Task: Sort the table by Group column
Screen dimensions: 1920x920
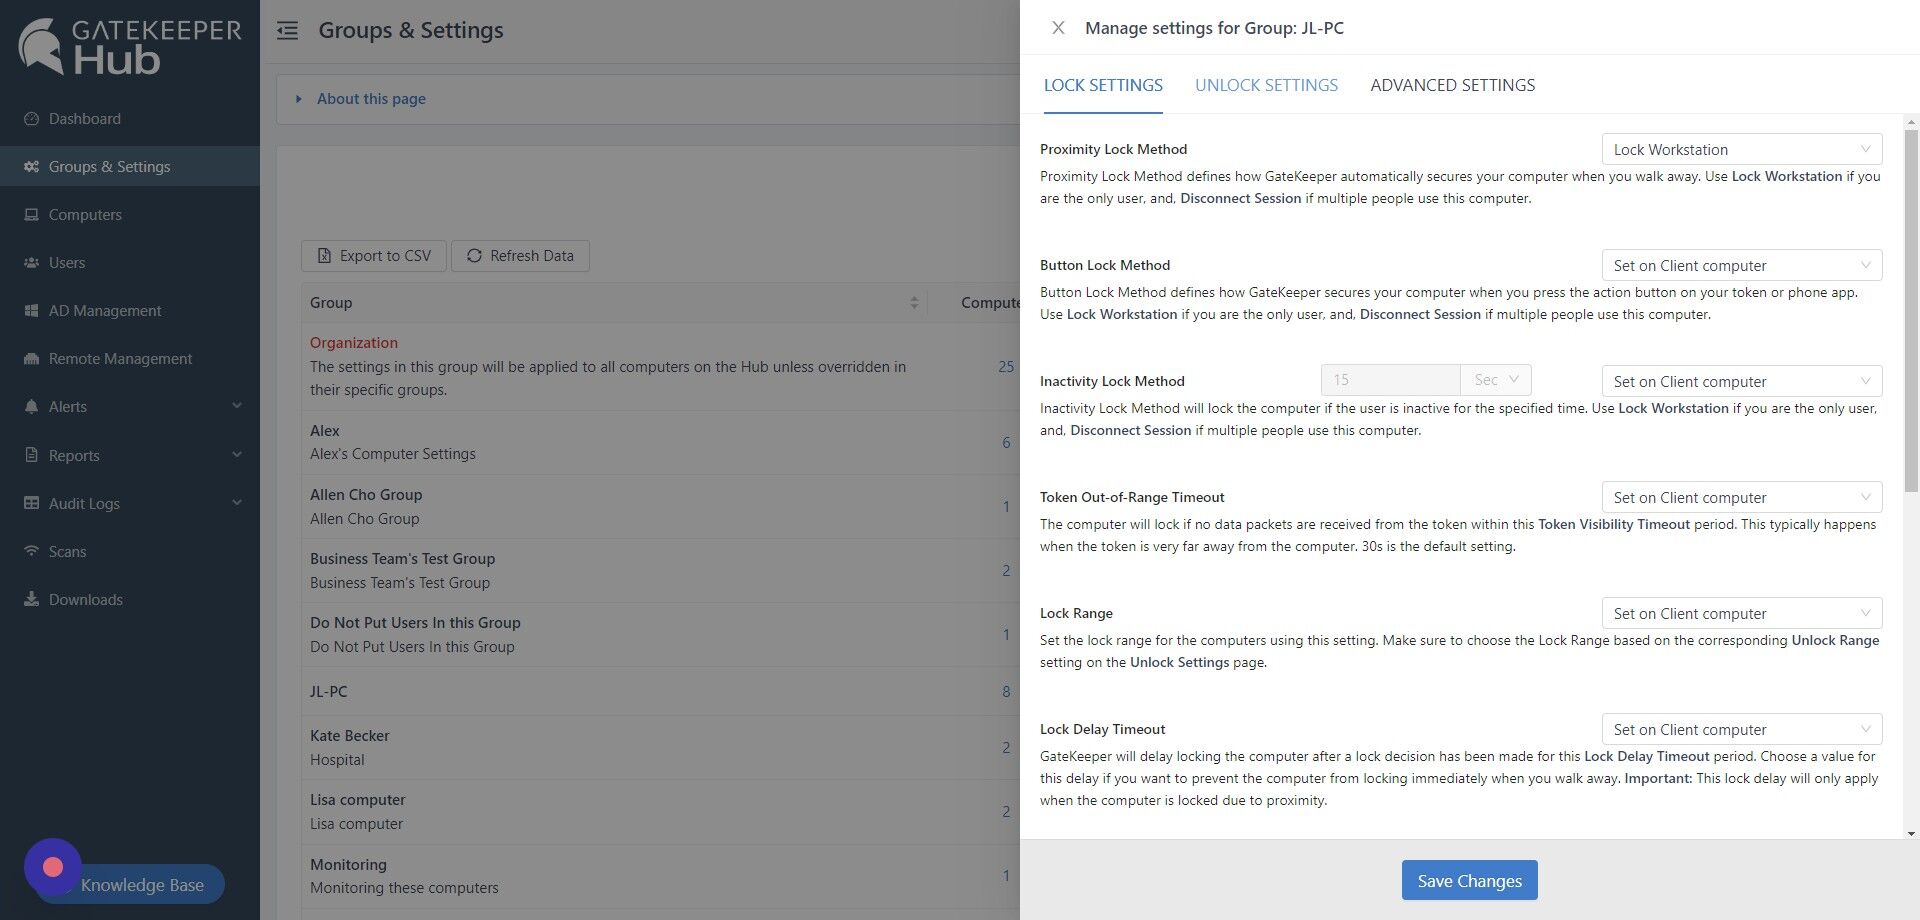Action: [914, 302]
